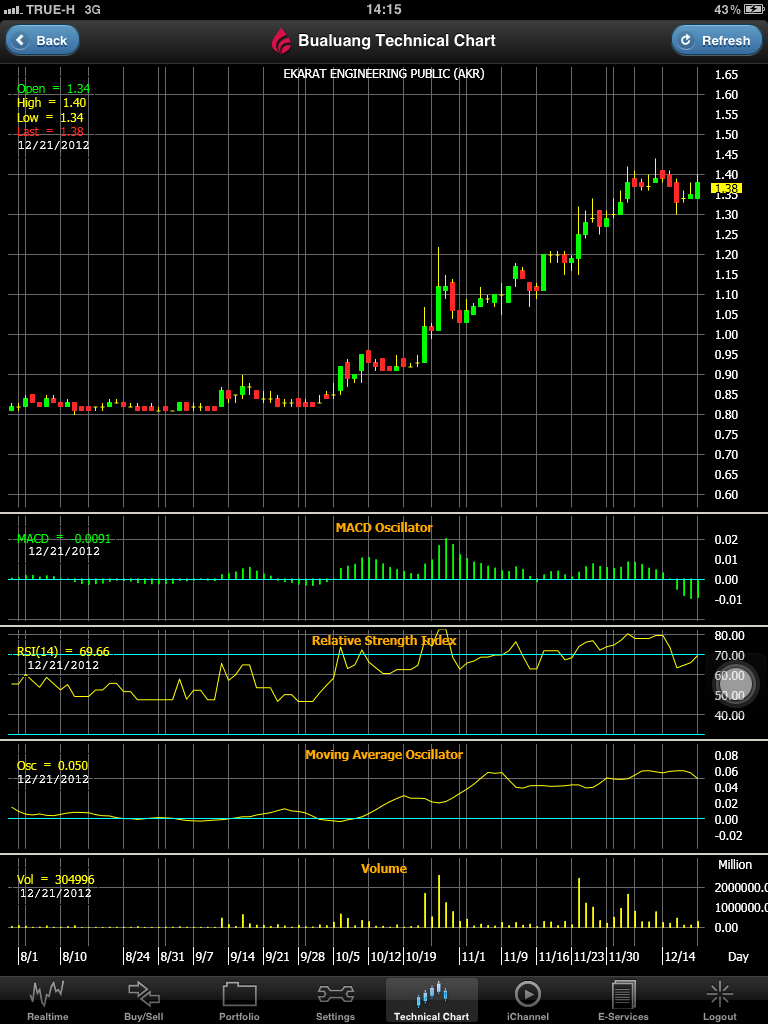Tap the Relative Strength Index title
This screenshot has width=768, height=1024.
pos(384,641)
